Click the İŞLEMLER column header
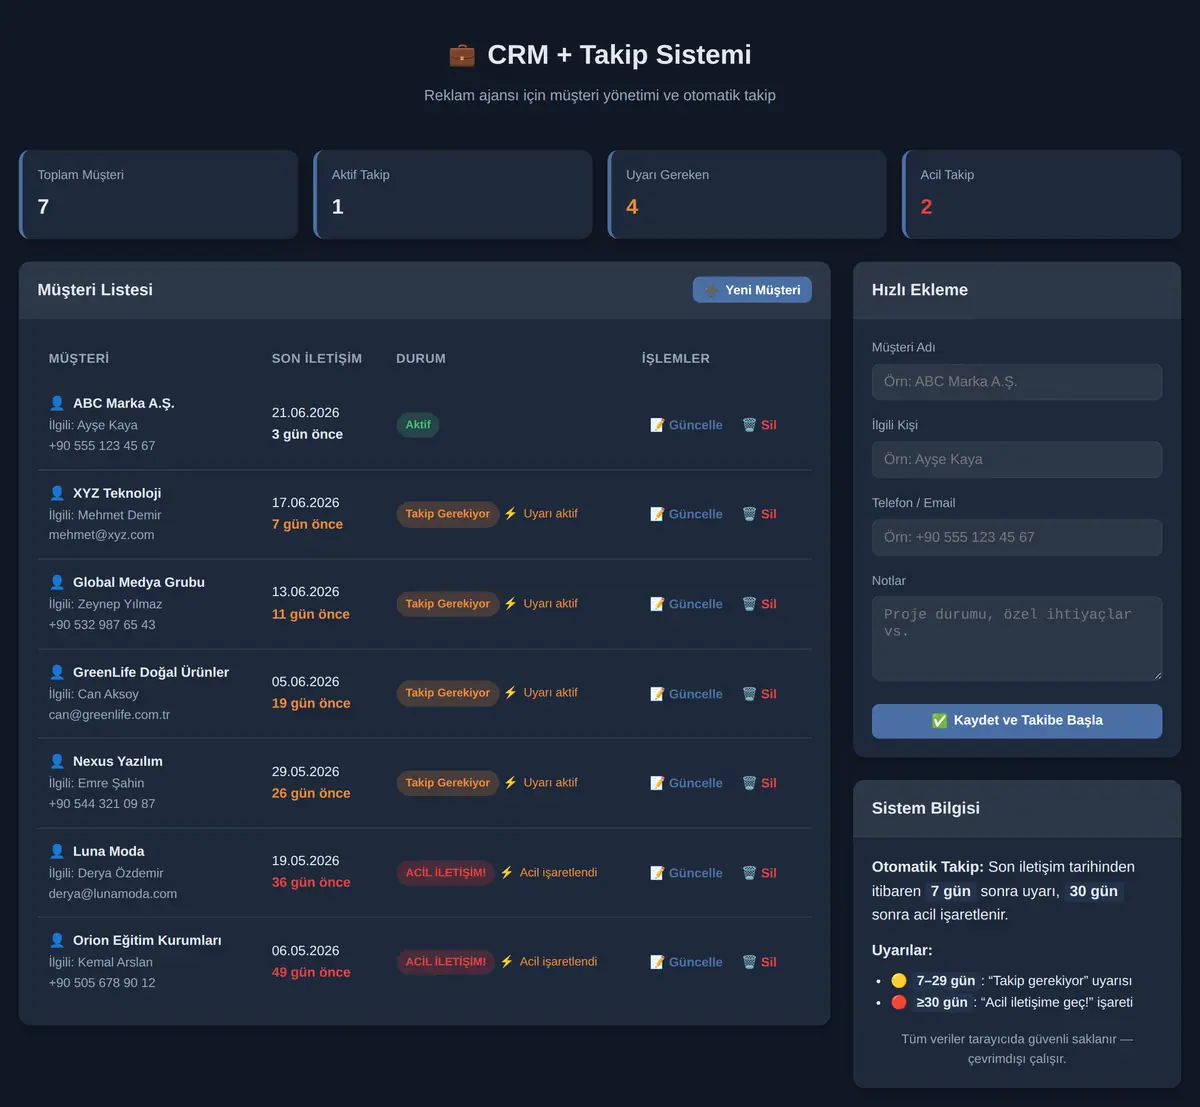 [676, 358]
